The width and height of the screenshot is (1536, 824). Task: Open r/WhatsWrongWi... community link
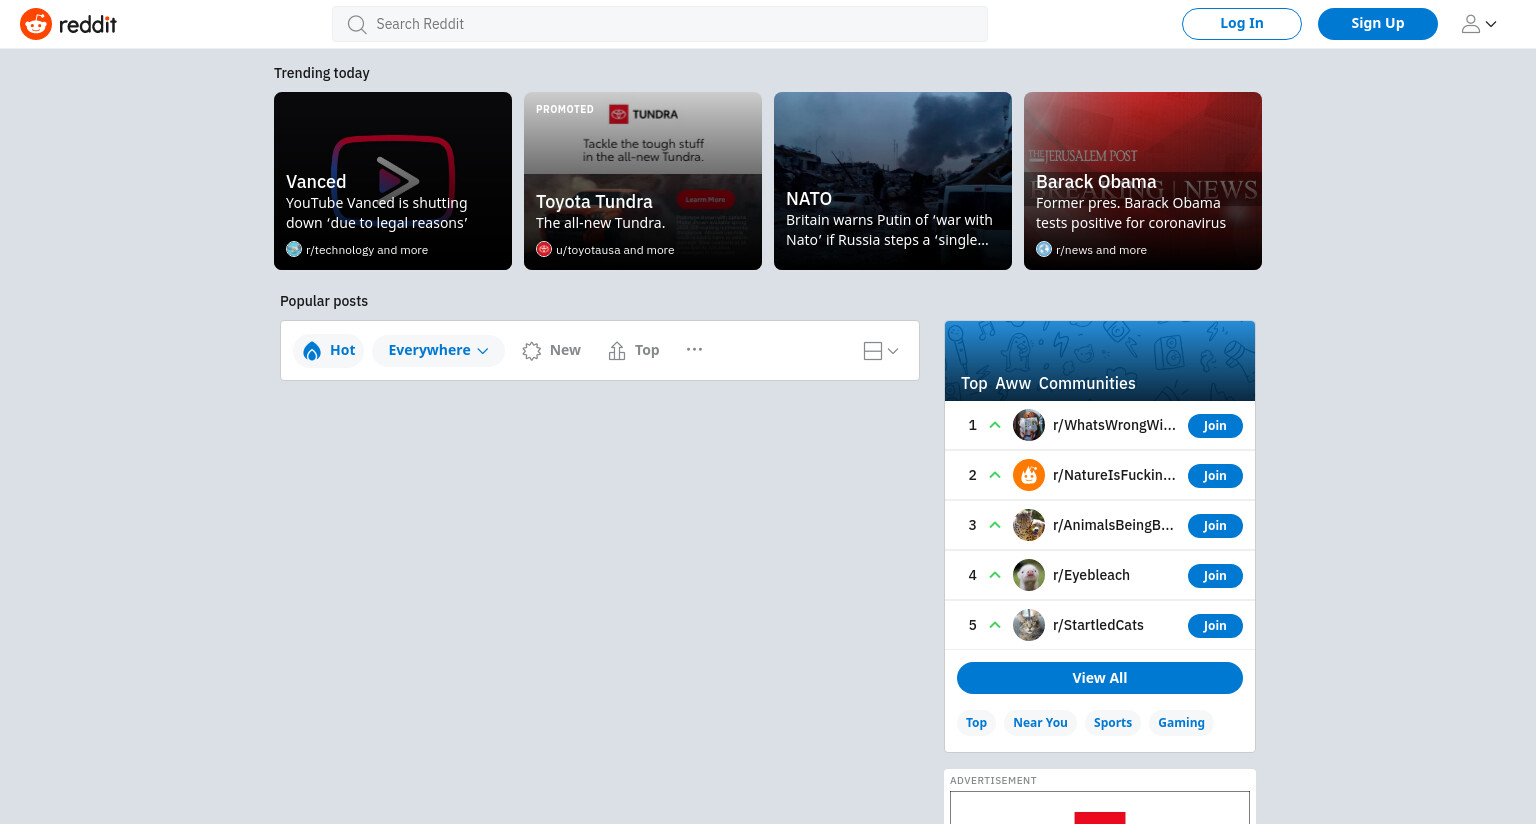[x=1114, y=425]
